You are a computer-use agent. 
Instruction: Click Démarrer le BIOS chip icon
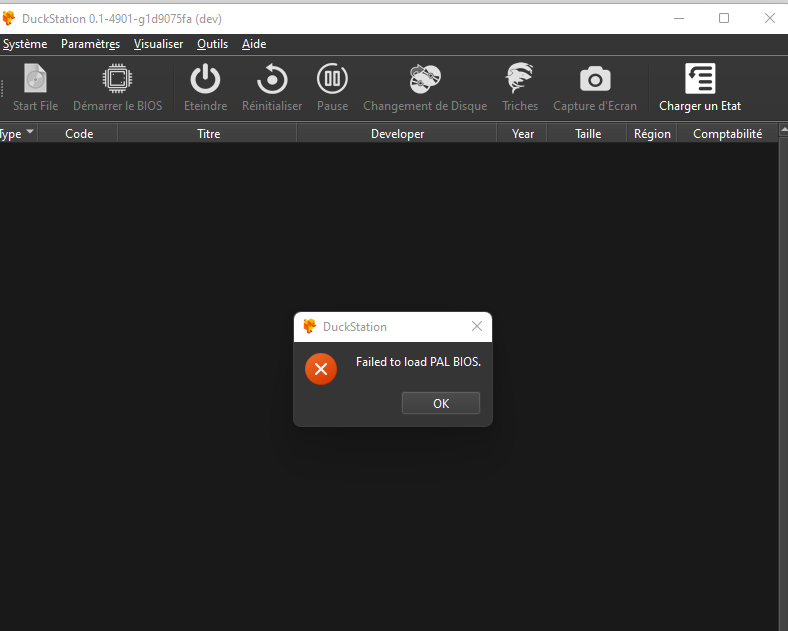[117, 78]
